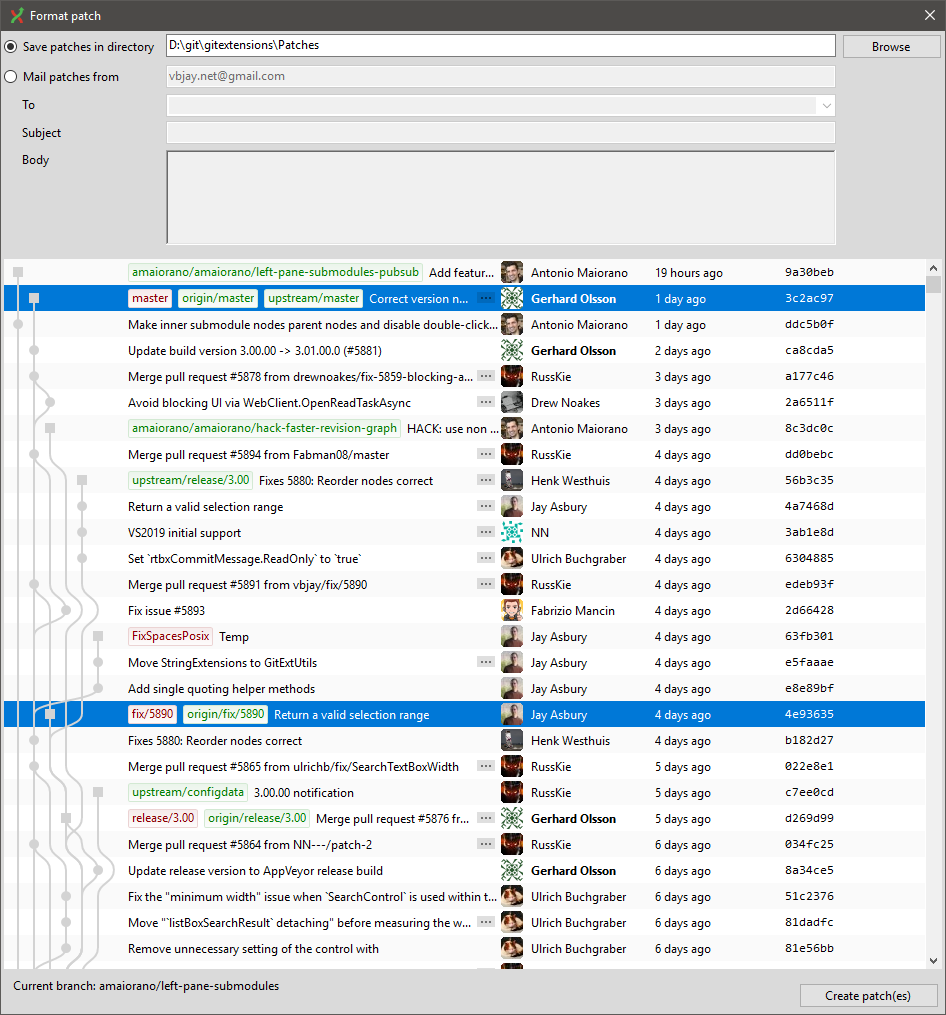Click Fabrizio Mancin avatar in 2d66428 row

[x=512, y=610]
